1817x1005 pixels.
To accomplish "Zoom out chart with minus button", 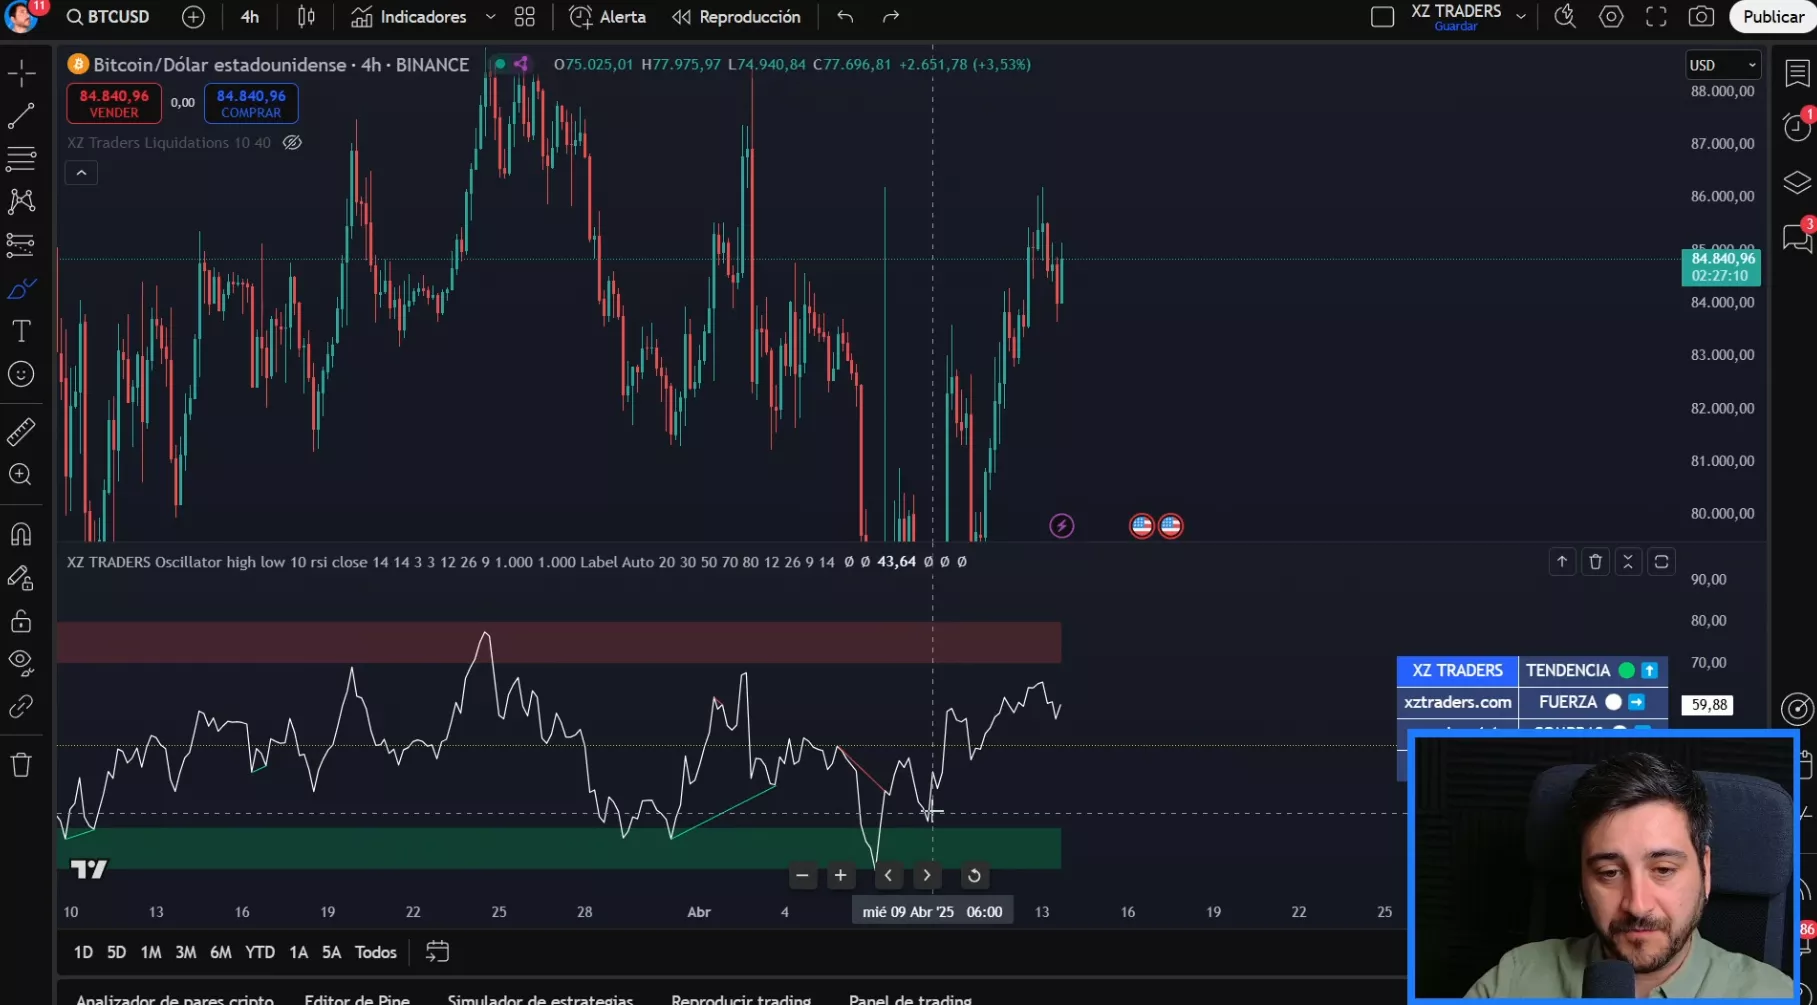I will pyautogui.click(x=802, y=876).
